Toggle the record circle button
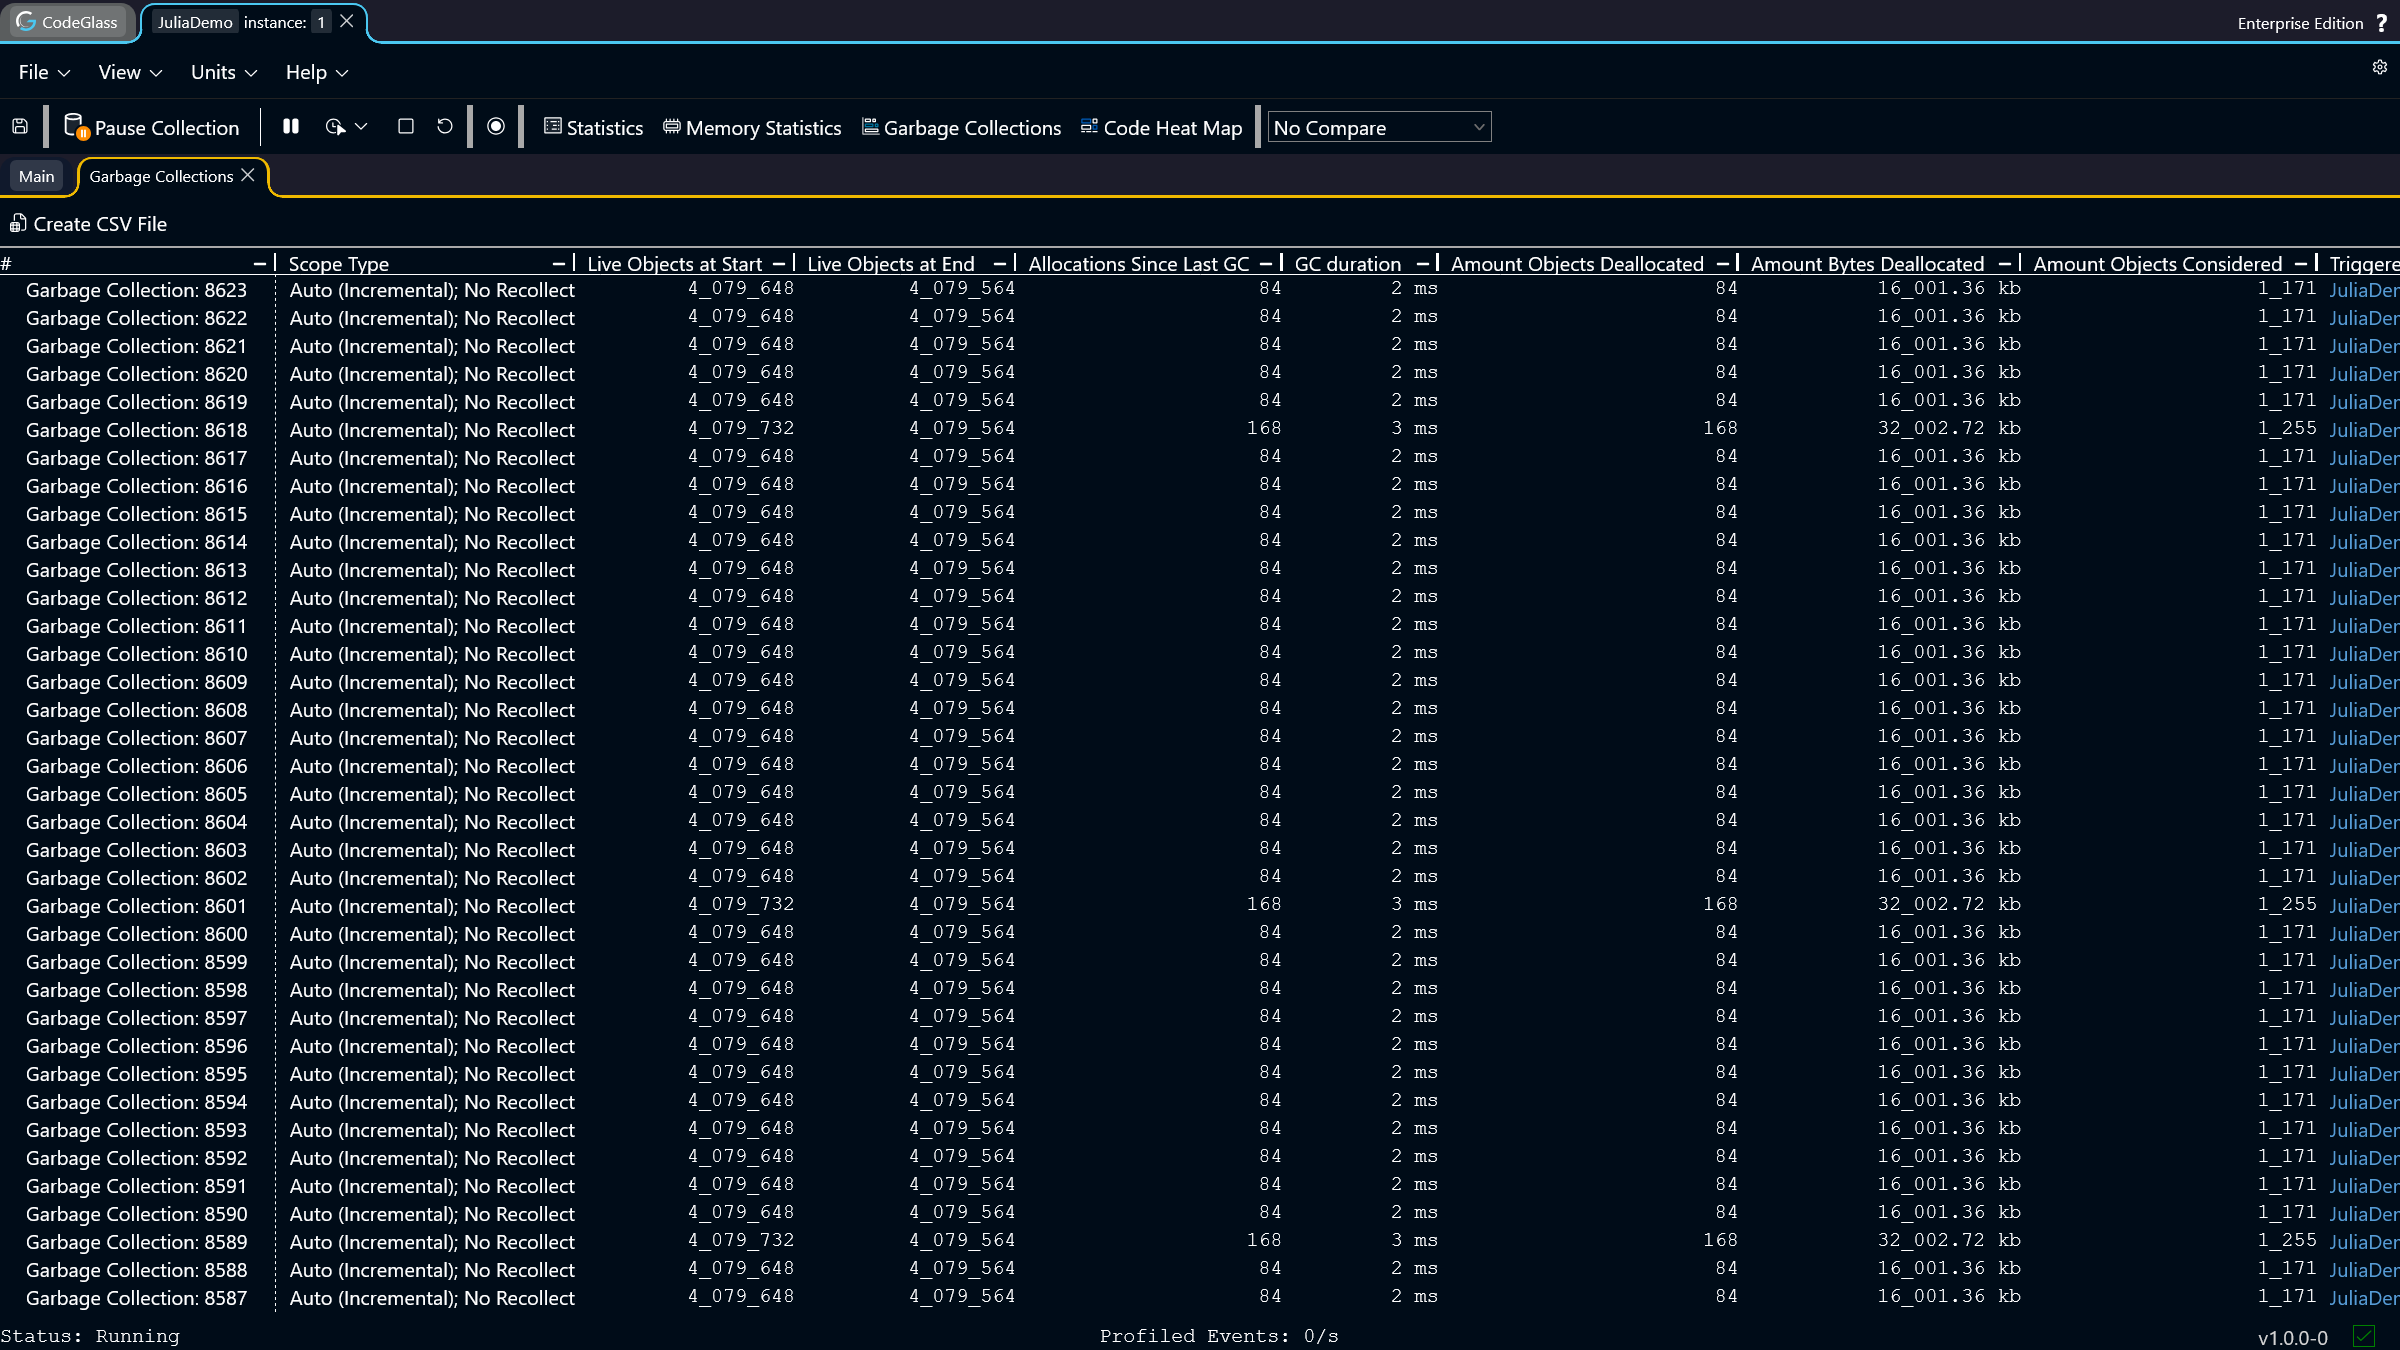Image resolution: width=2400 pixels, height=1350 pixels. (496, 127)
